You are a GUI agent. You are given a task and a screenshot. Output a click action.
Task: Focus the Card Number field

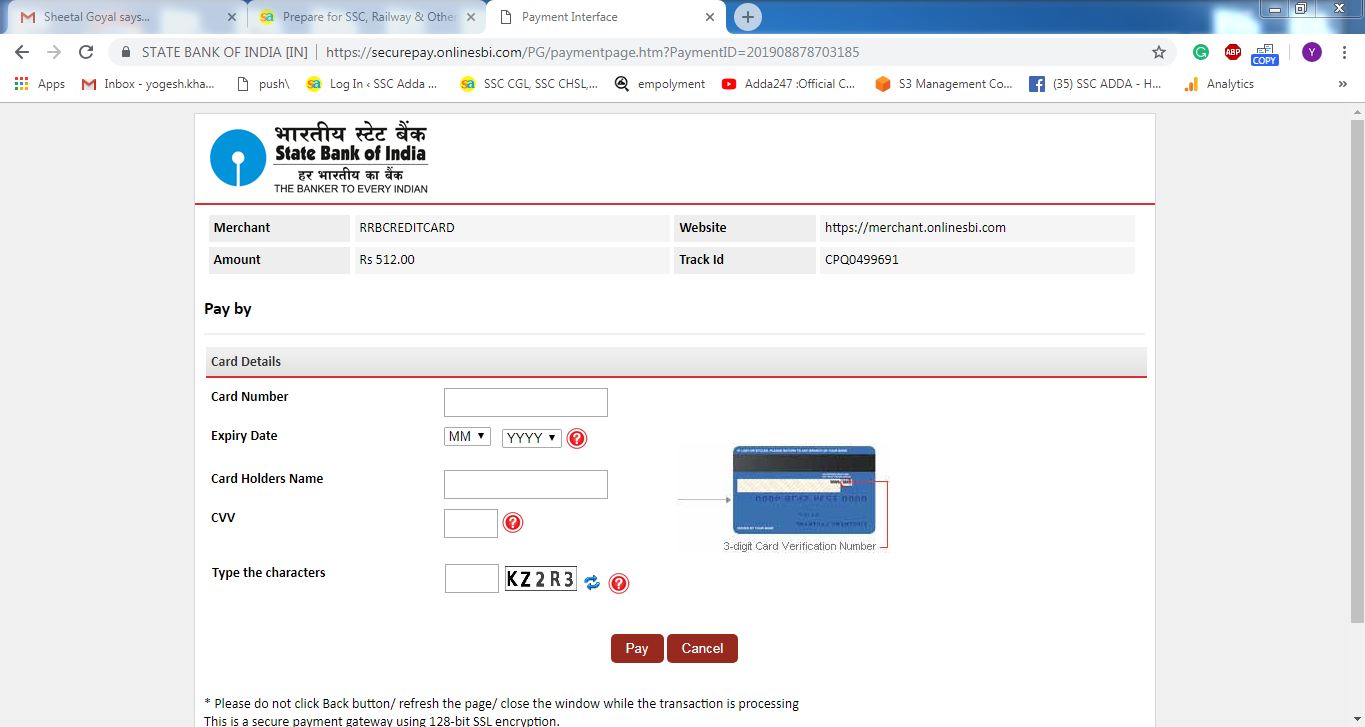[526, 402]
